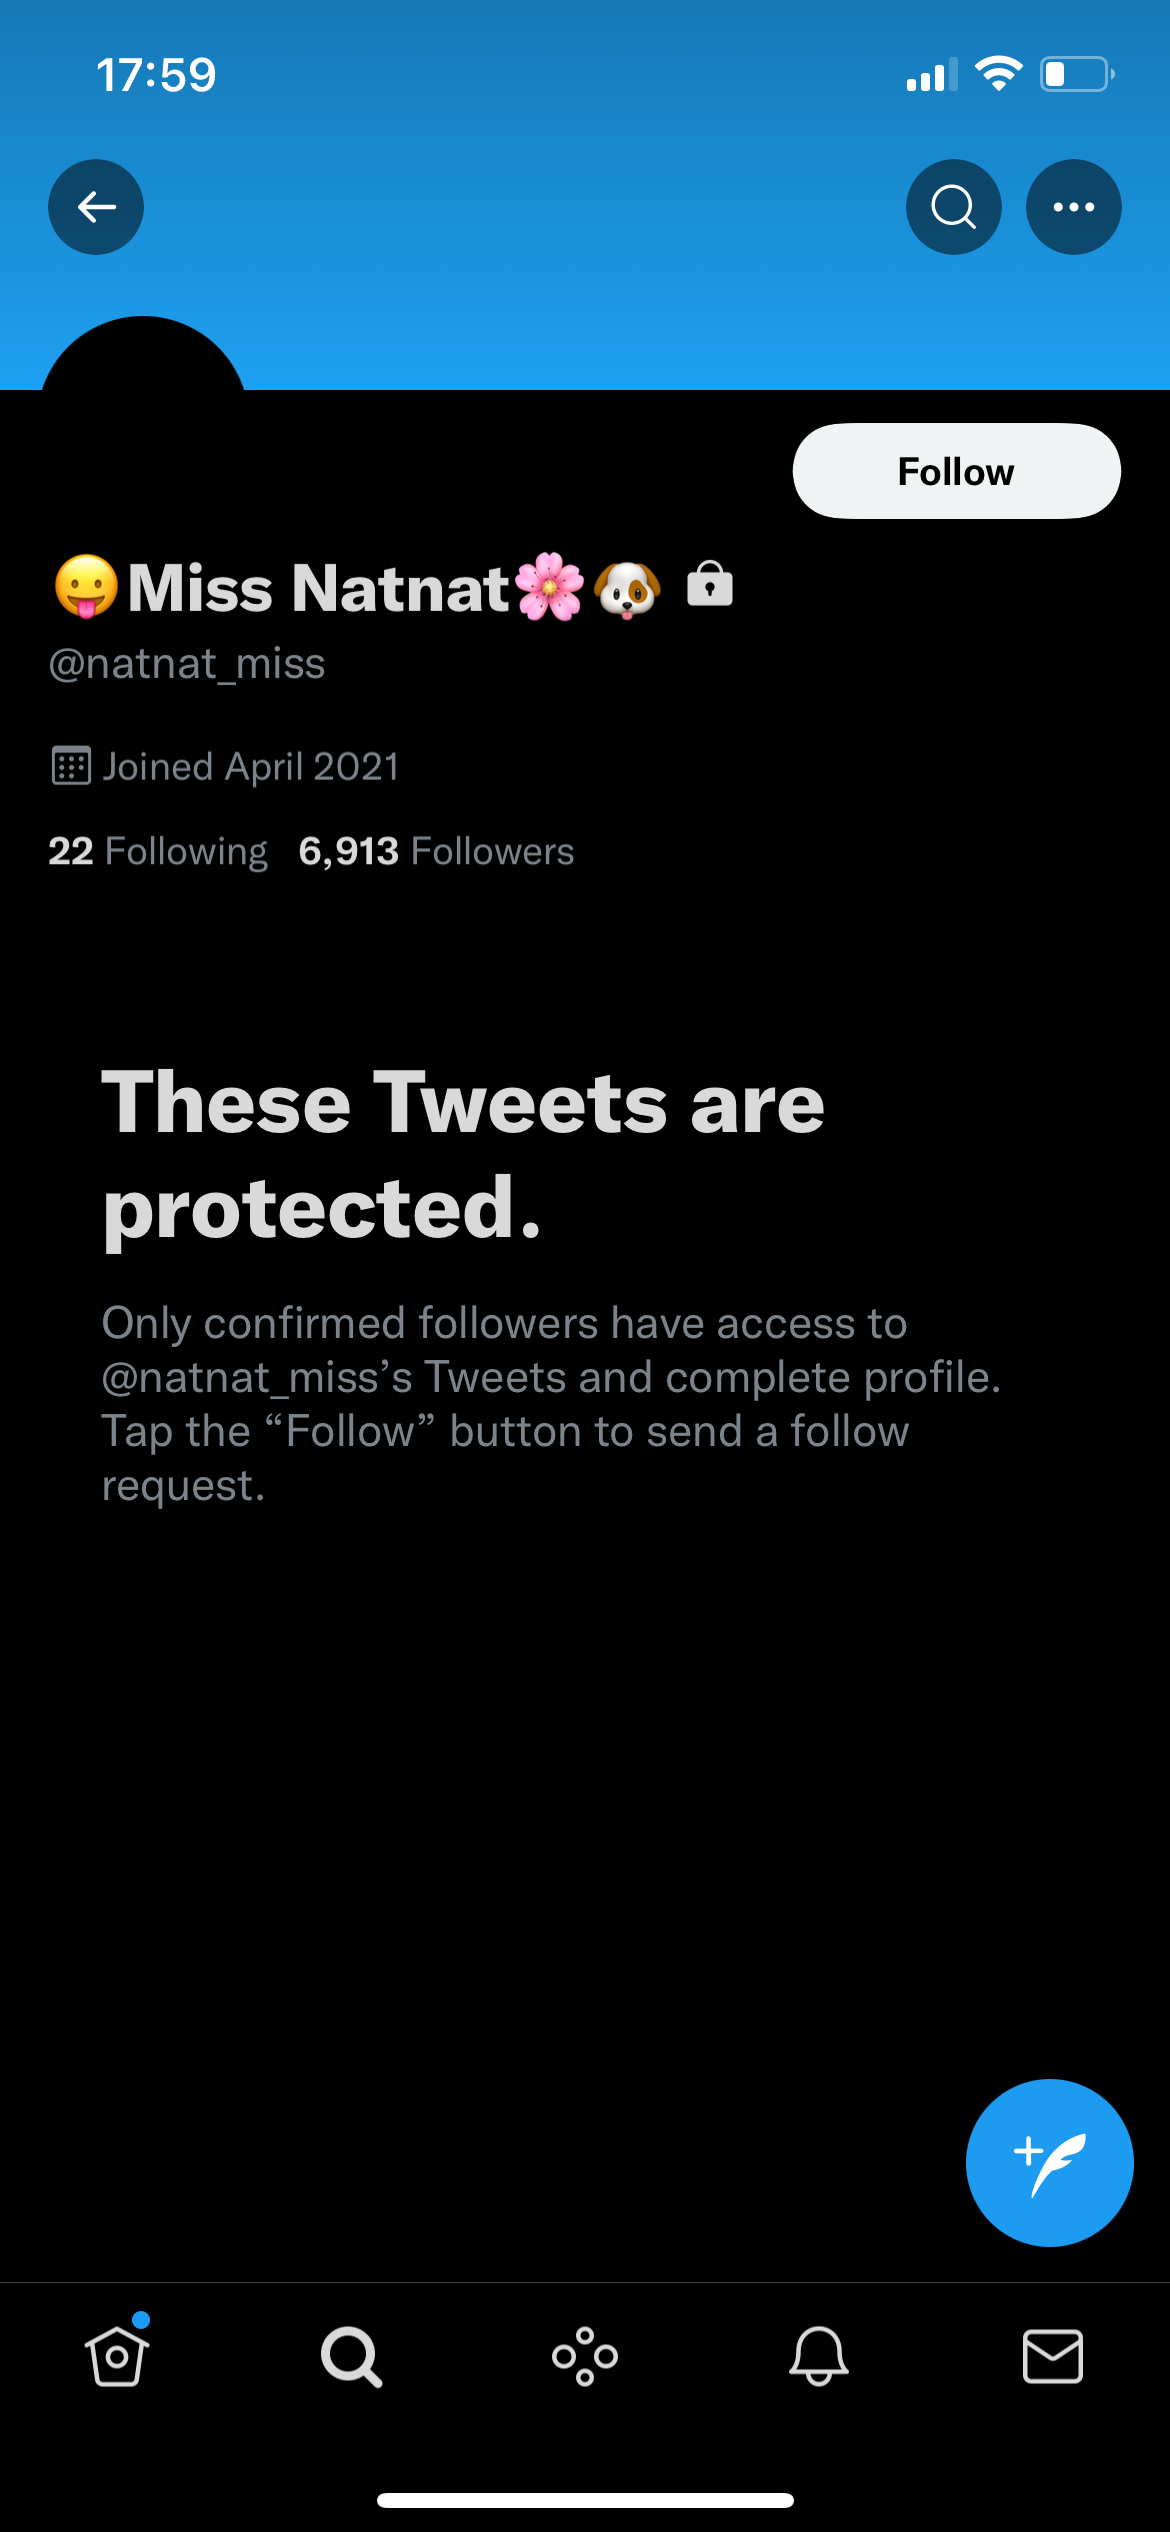Open the Notifications bell tab
The height and width of the screenshot is (2532, 1170).
coord(819,2356)
